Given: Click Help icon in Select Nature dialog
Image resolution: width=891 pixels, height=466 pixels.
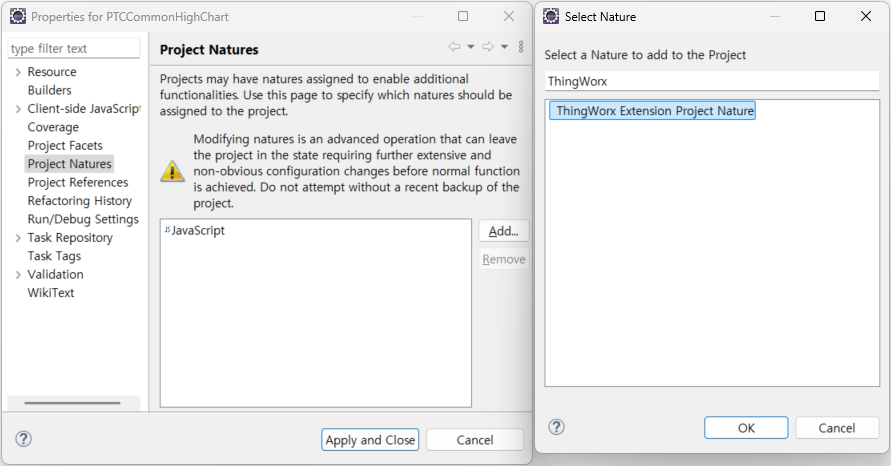Looking at the screenshot, I should [557, 427].
